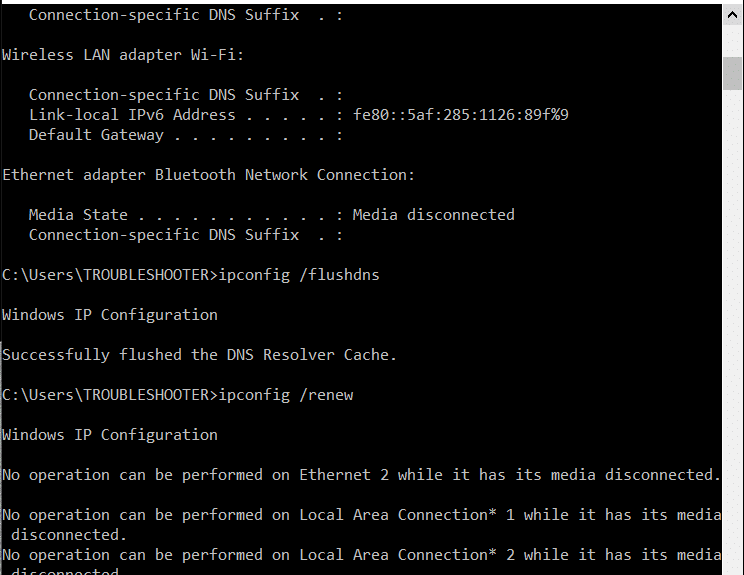Screen dimensions: 744x575
Task: Click the 'Local Area Connection* 1' message
Action: coord(361,514)
